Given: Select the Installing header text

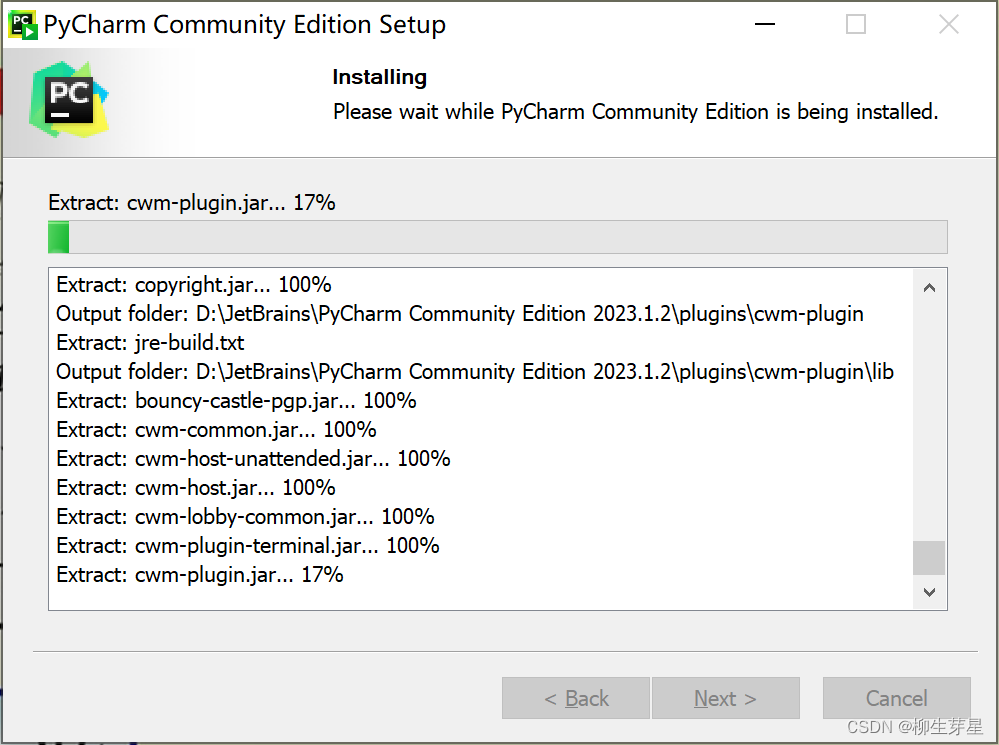Looking at the screenshot, I should coord(380,77).
